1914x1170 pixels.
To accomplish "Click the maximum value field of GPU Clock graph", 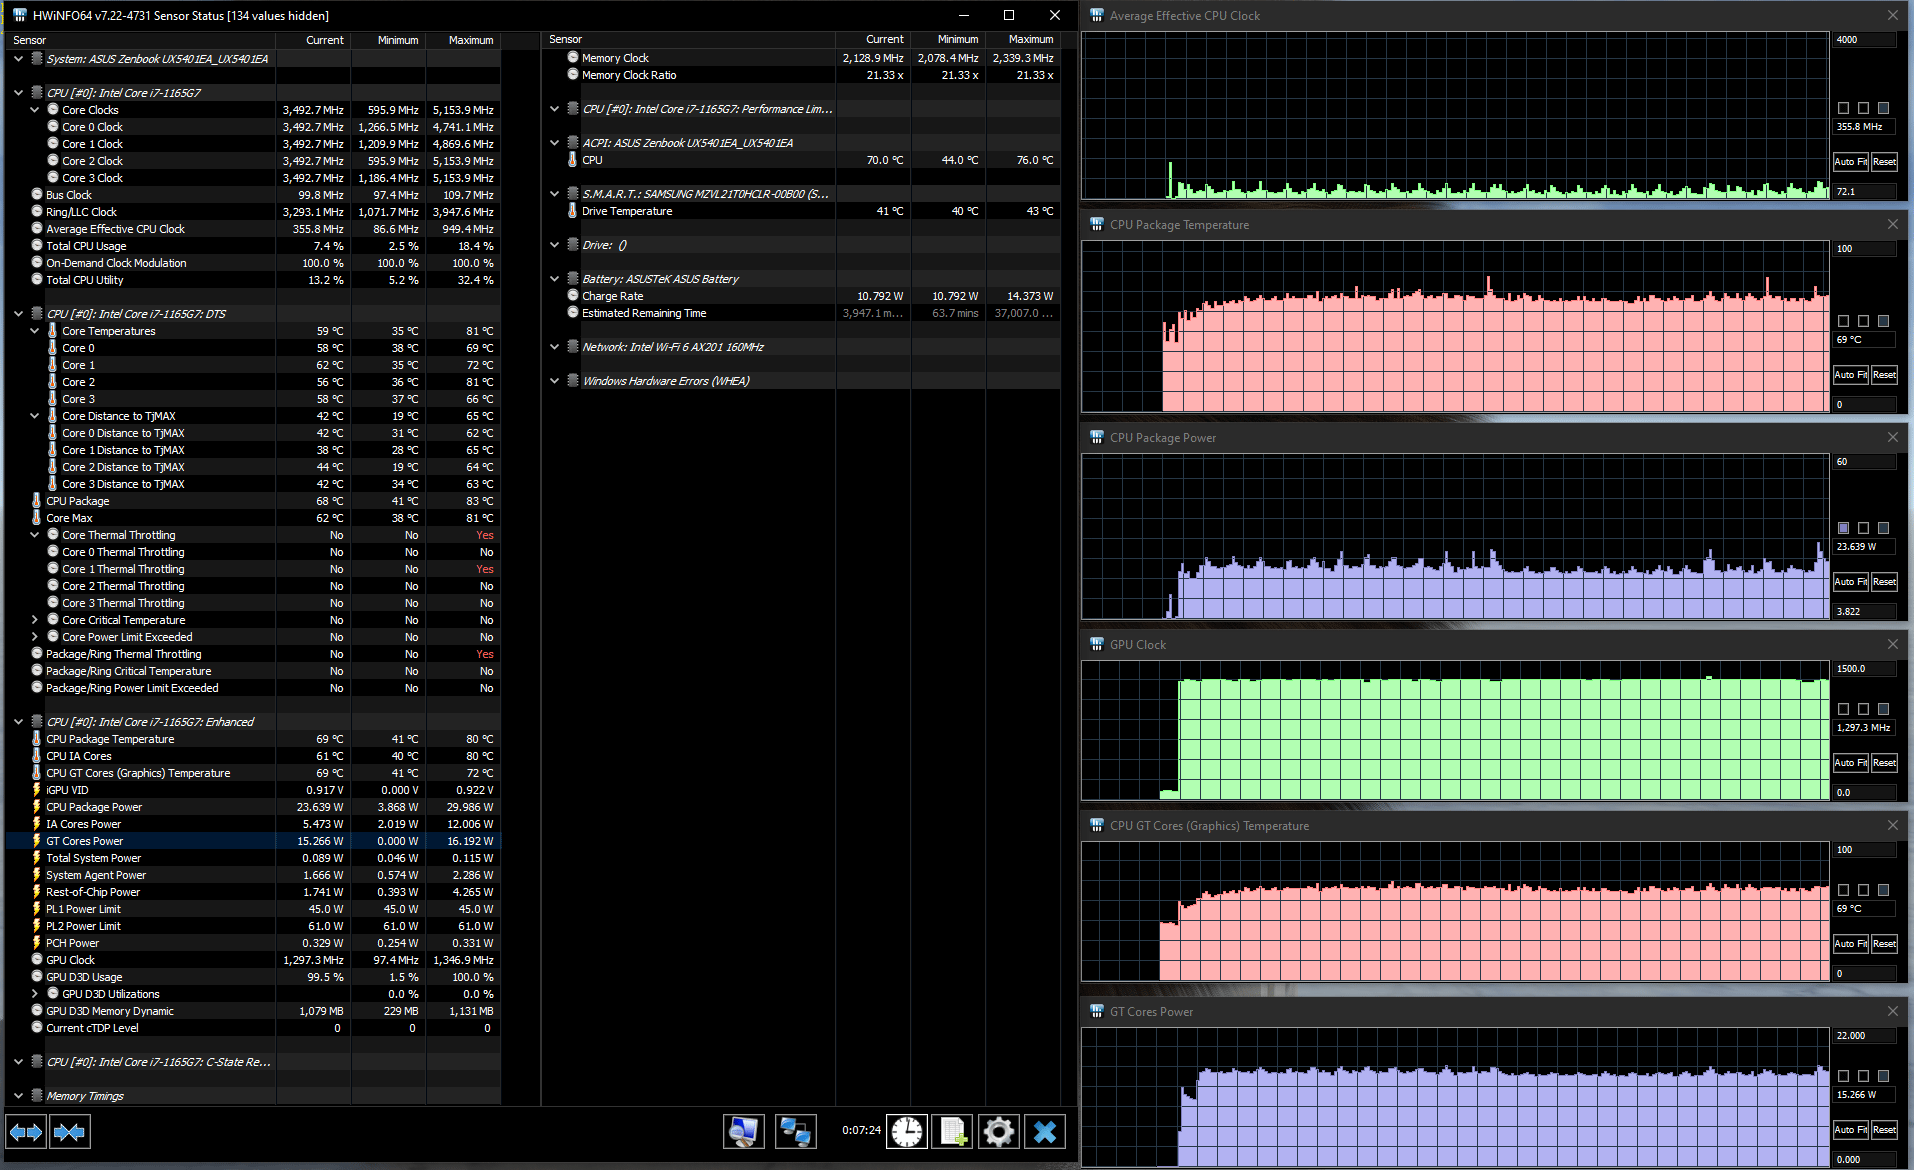I will pyautogui.click(x=1863, y=669).
